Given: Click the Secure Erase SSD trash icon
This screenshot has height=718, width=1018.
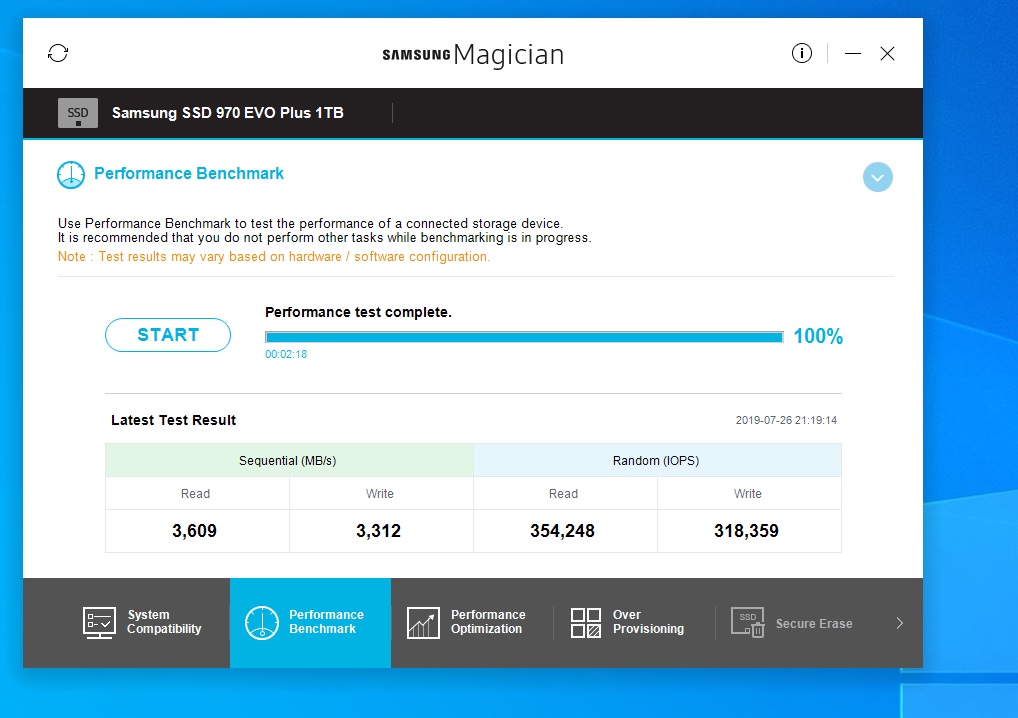Looking at the screenshot, I should [747, 623].
